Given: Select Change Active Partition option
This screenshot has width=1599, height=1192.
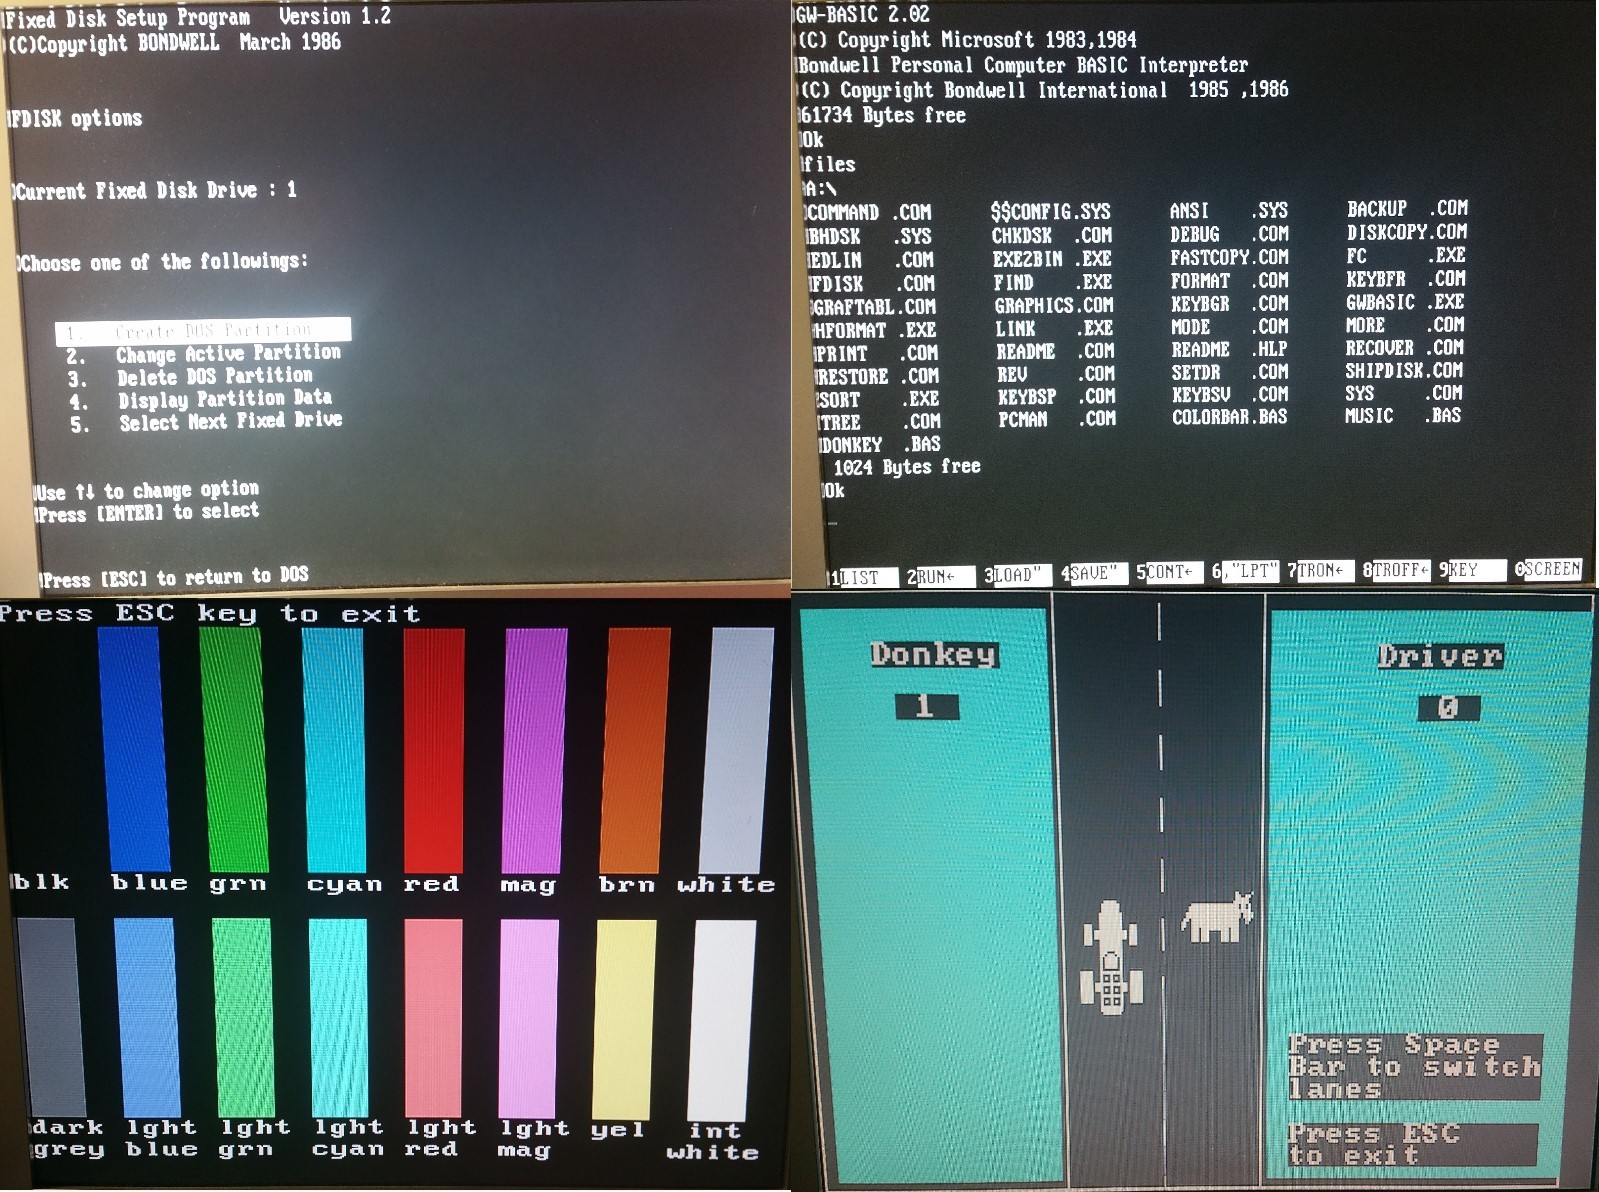Looking at the screenshot, I should tap(204, 354).
